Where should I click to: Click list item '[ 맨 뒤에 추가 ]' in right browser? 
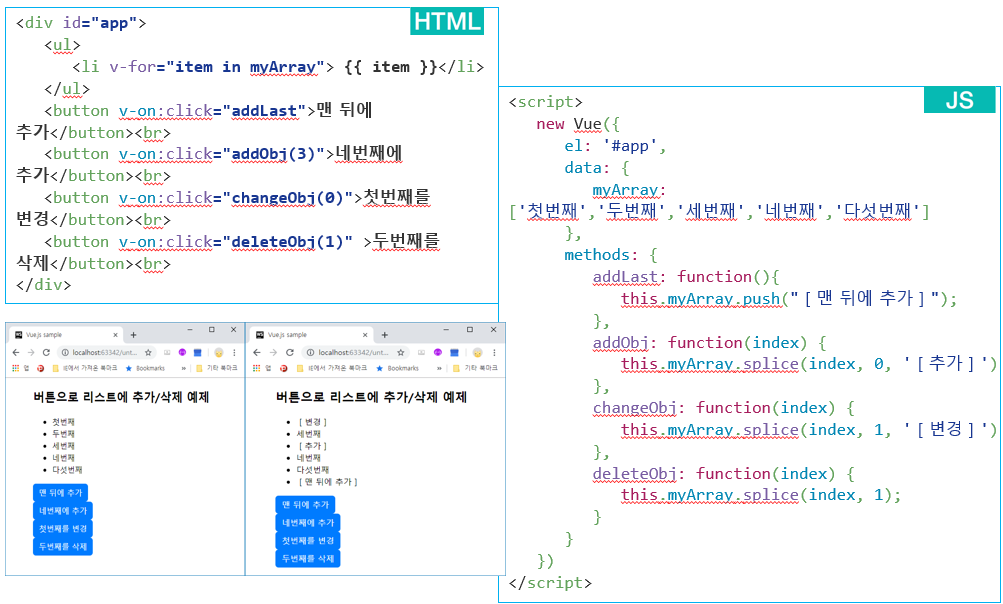pyautogui.click(x=328, y=482)
